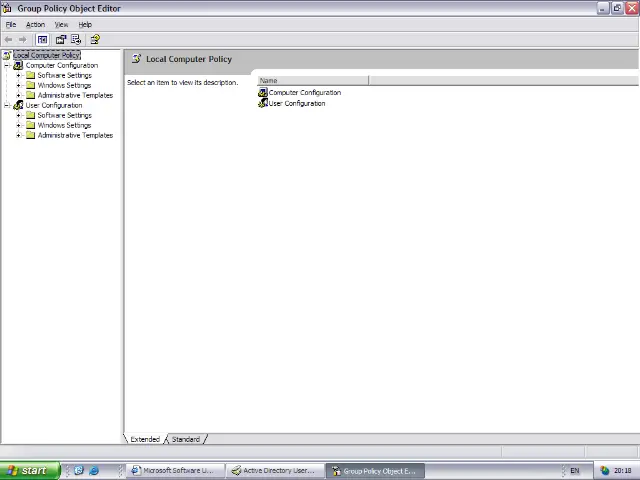Click the first quick launch icon beside Start
Viewport: 640px width, 480px height.
click(x=79, y=471)
